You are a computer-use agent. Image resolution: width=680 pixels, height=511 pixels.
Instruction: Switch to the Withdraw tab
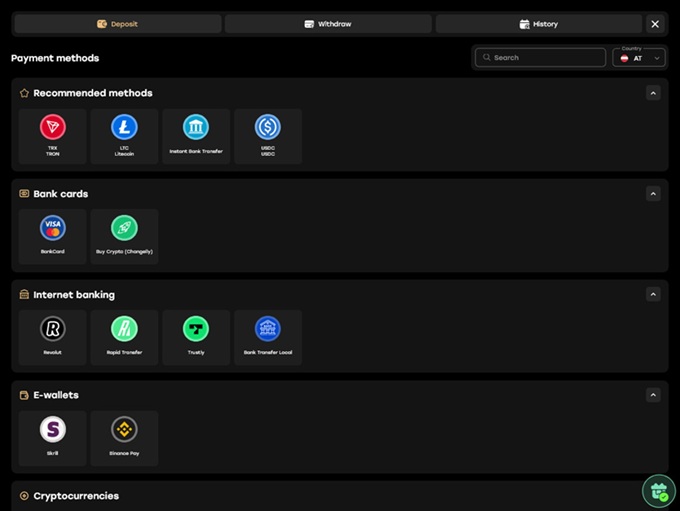(x=327, y=24)
